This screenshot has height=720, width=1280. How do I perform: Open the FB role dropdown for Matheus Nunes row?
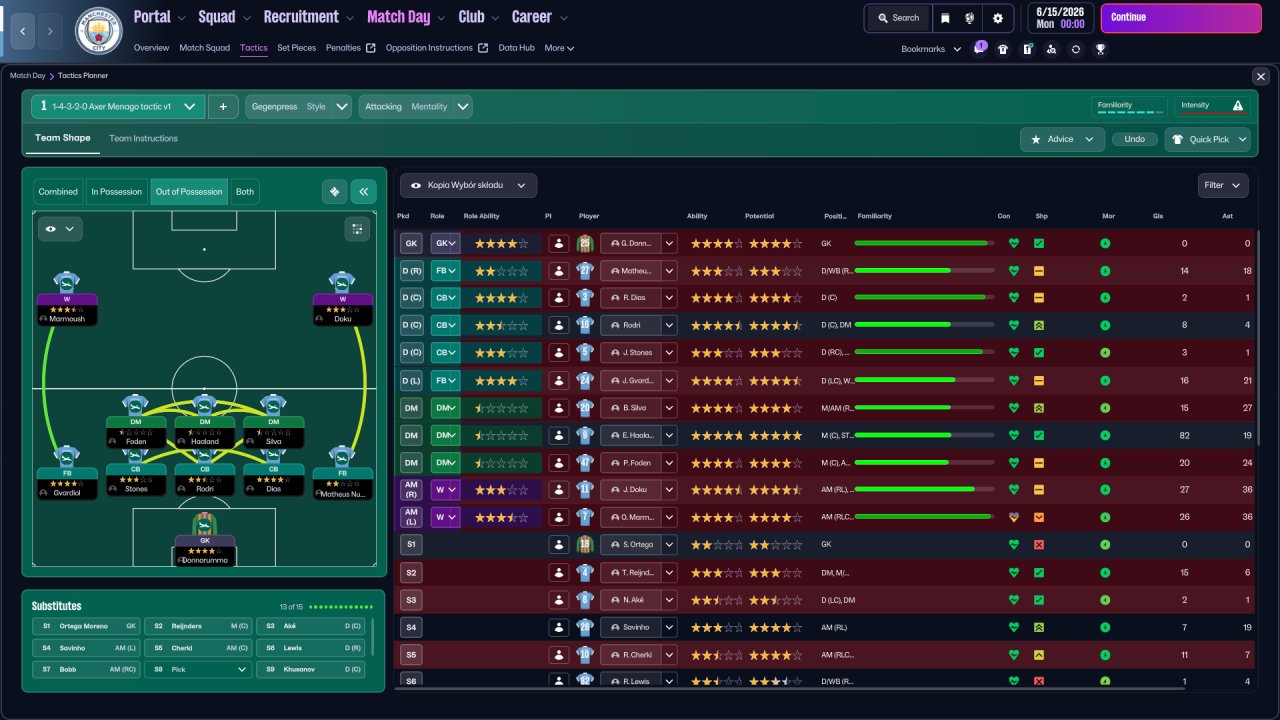445,270
